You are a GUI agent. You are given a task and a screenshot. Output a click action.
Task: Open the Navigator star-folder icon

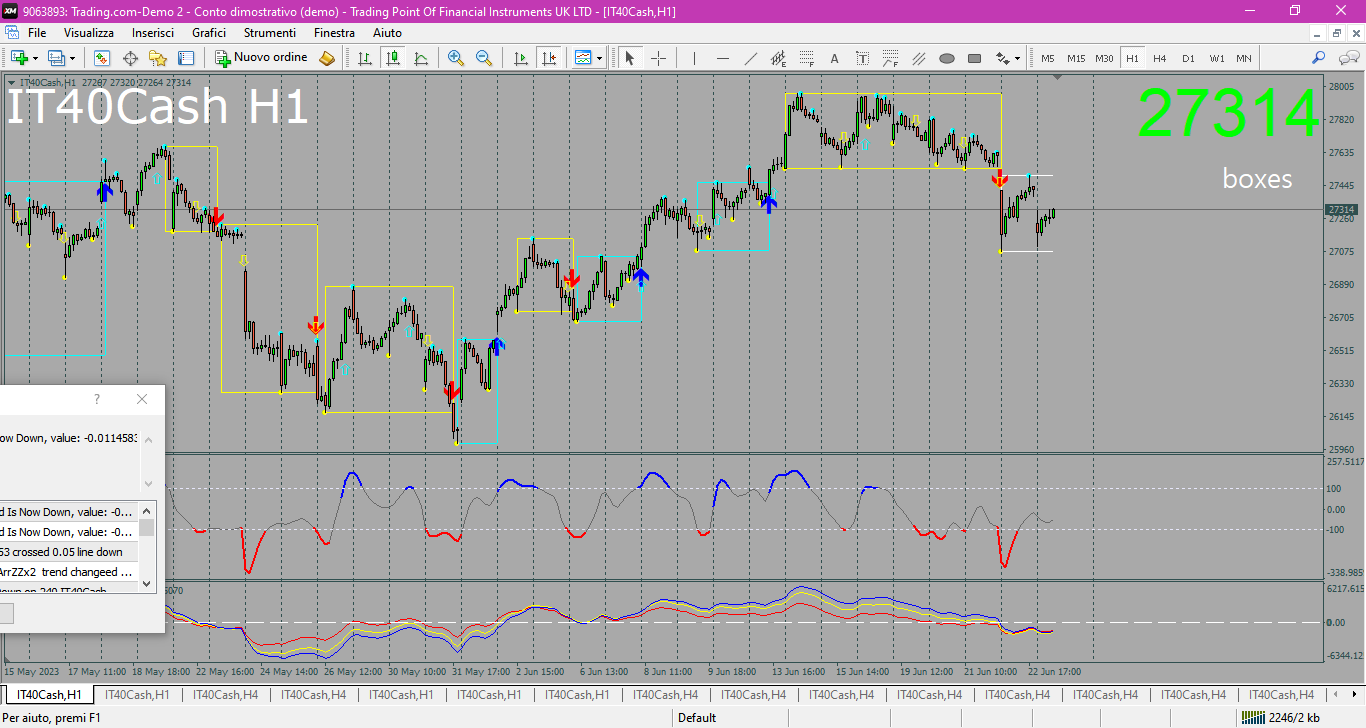tap(158, 58)
